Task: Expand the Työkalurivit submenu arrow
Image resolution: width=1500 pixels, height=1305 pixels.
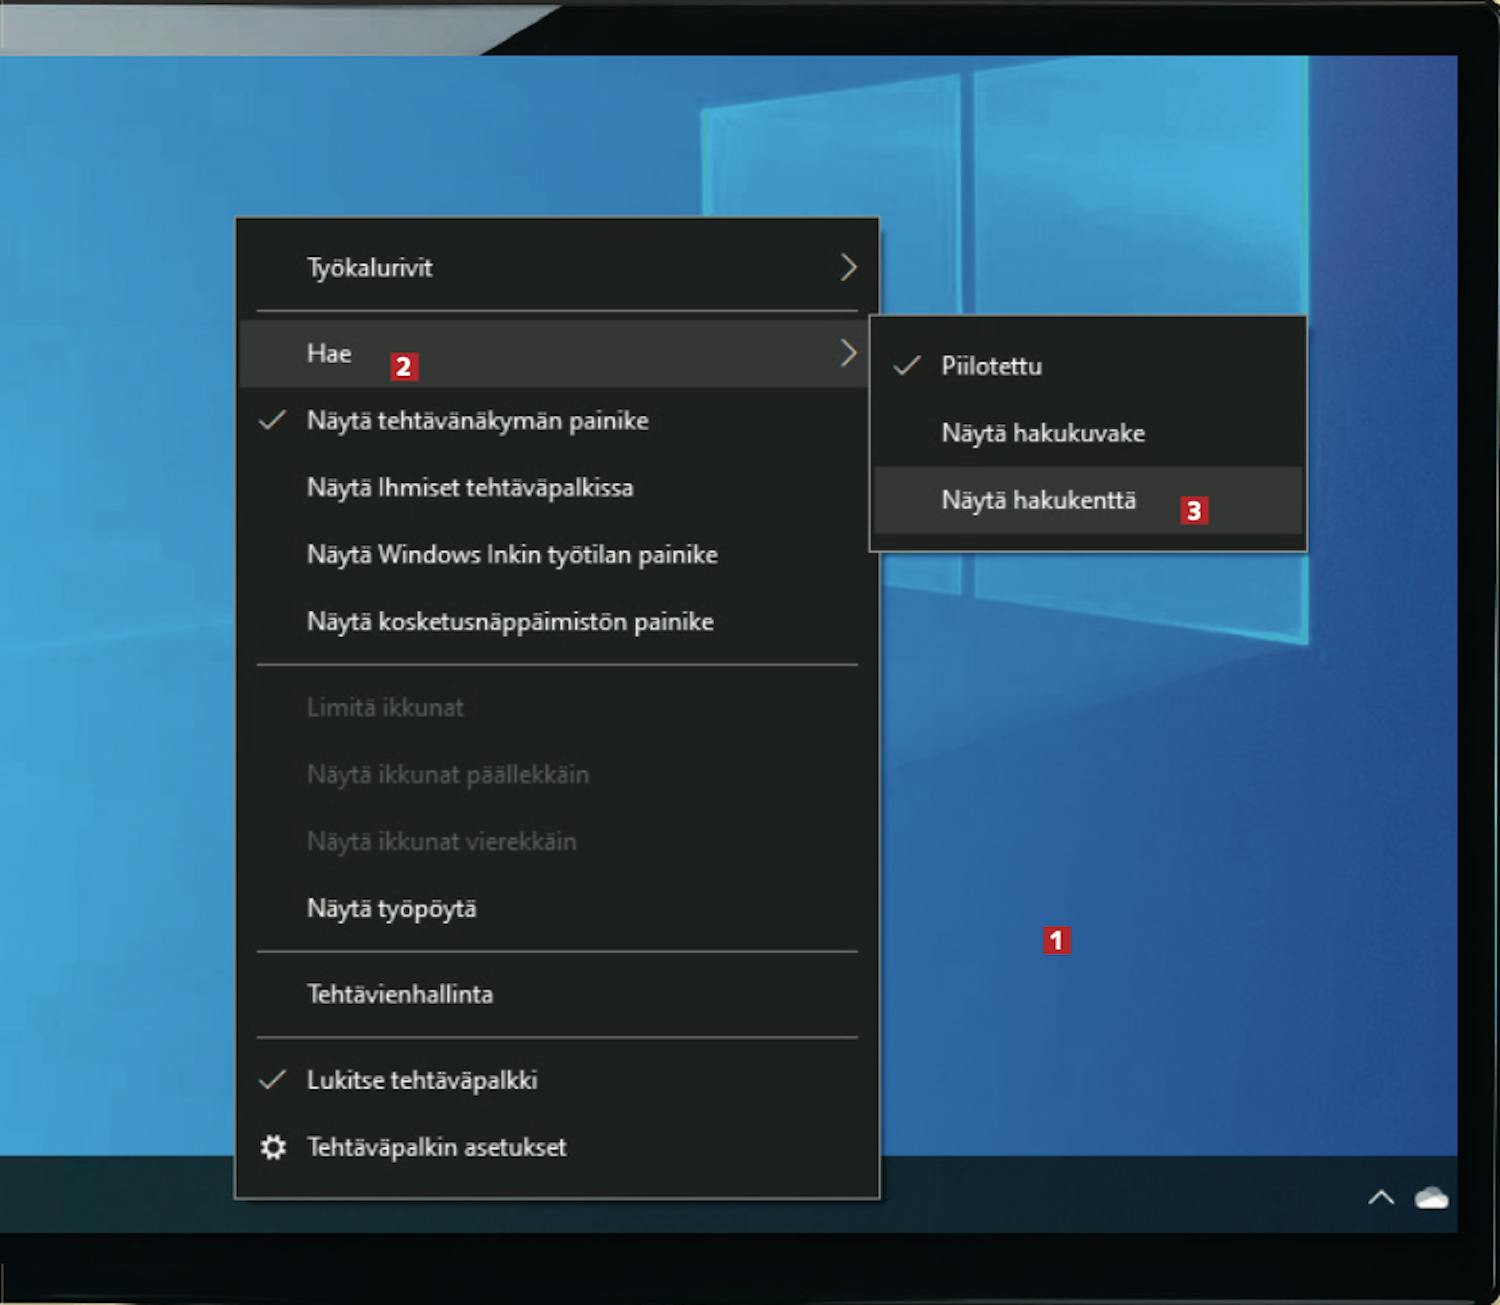Action: [x=848, y=267]
